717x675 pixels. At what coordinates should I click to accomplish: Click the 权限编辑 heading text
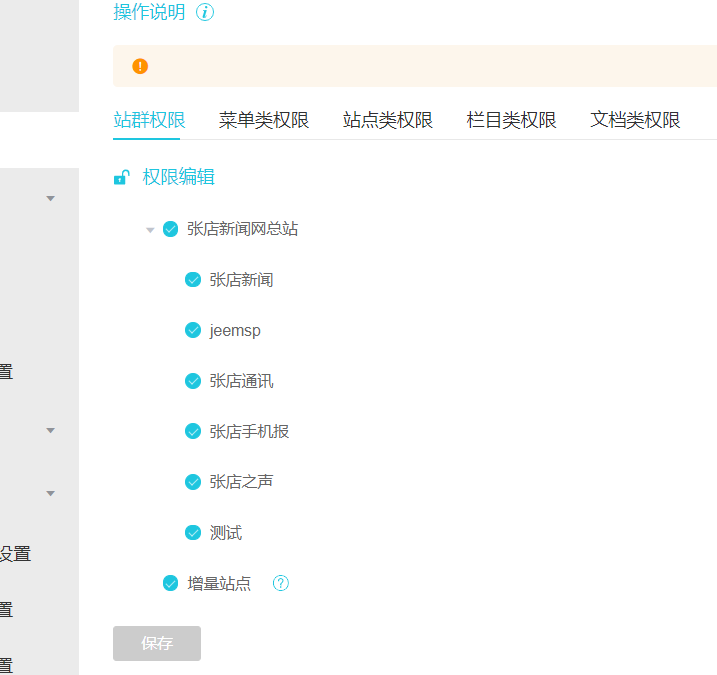178,177
